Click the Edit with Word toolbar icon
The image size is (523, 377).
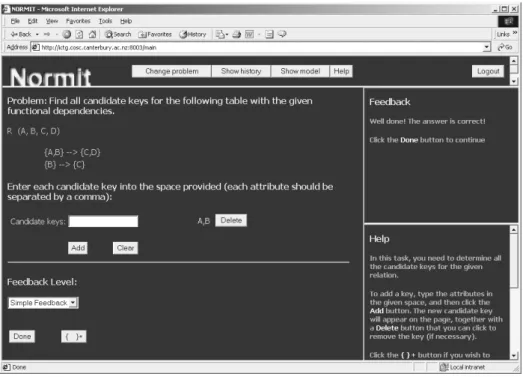point(249,34)
